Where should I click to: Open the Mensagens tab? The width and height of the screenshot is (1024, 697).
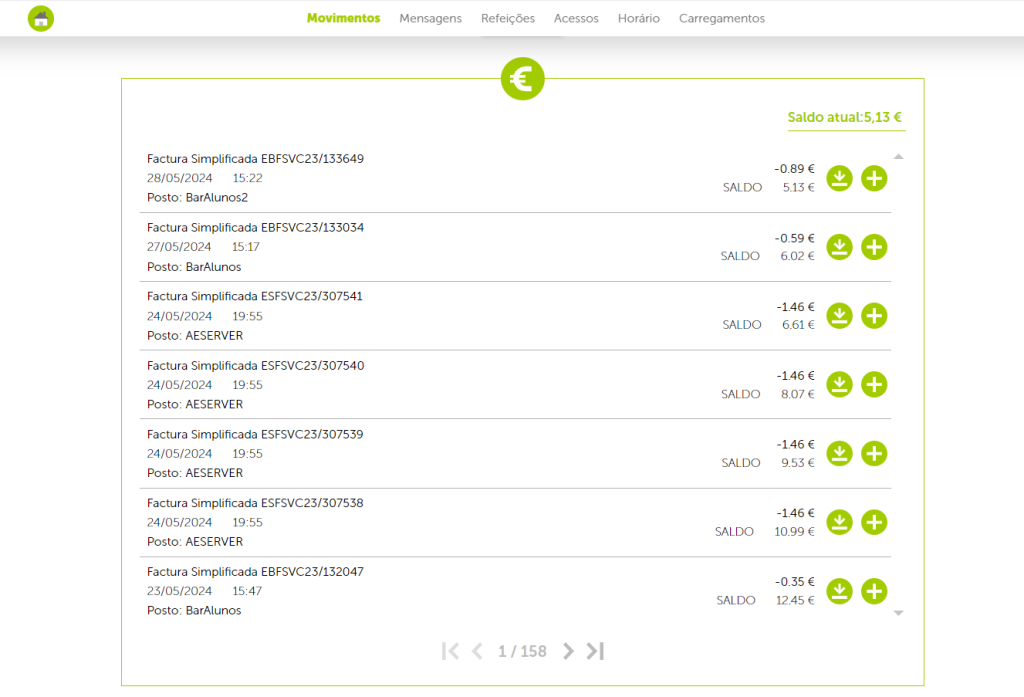(x=430, y=18)
